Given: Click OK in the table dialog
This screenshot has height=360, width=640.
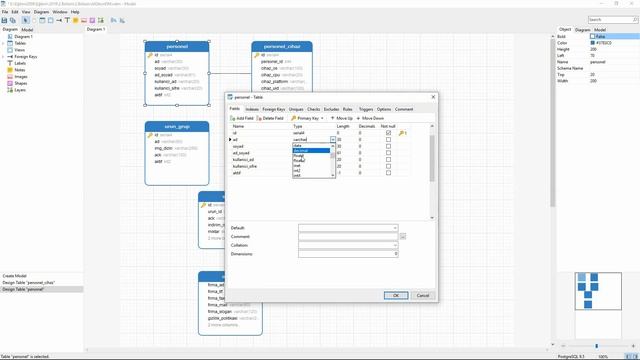Looking at the screenshot, I should [x=396, y=295].
